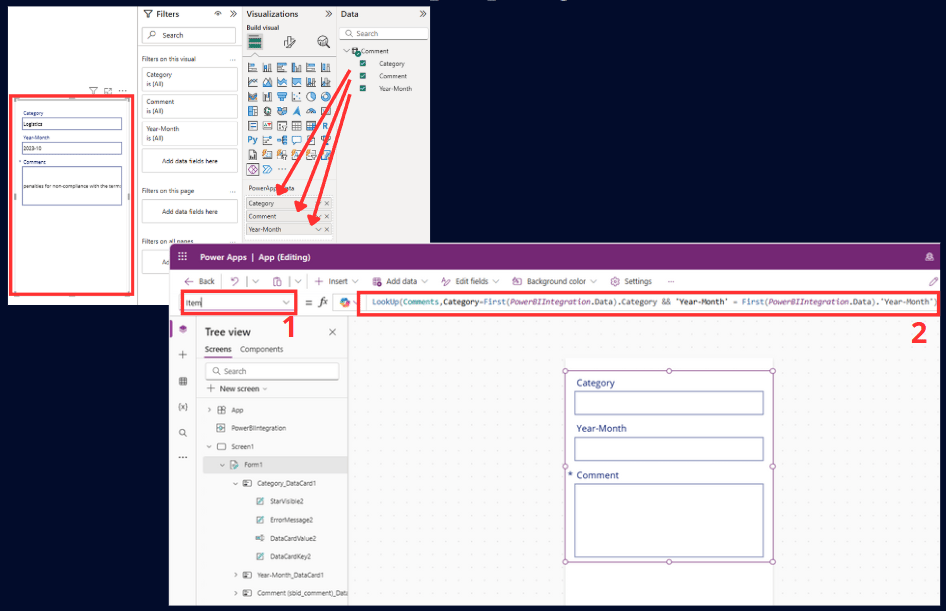Collapse the Visualizations pane
946x611 pixels.
coord(328,13)
